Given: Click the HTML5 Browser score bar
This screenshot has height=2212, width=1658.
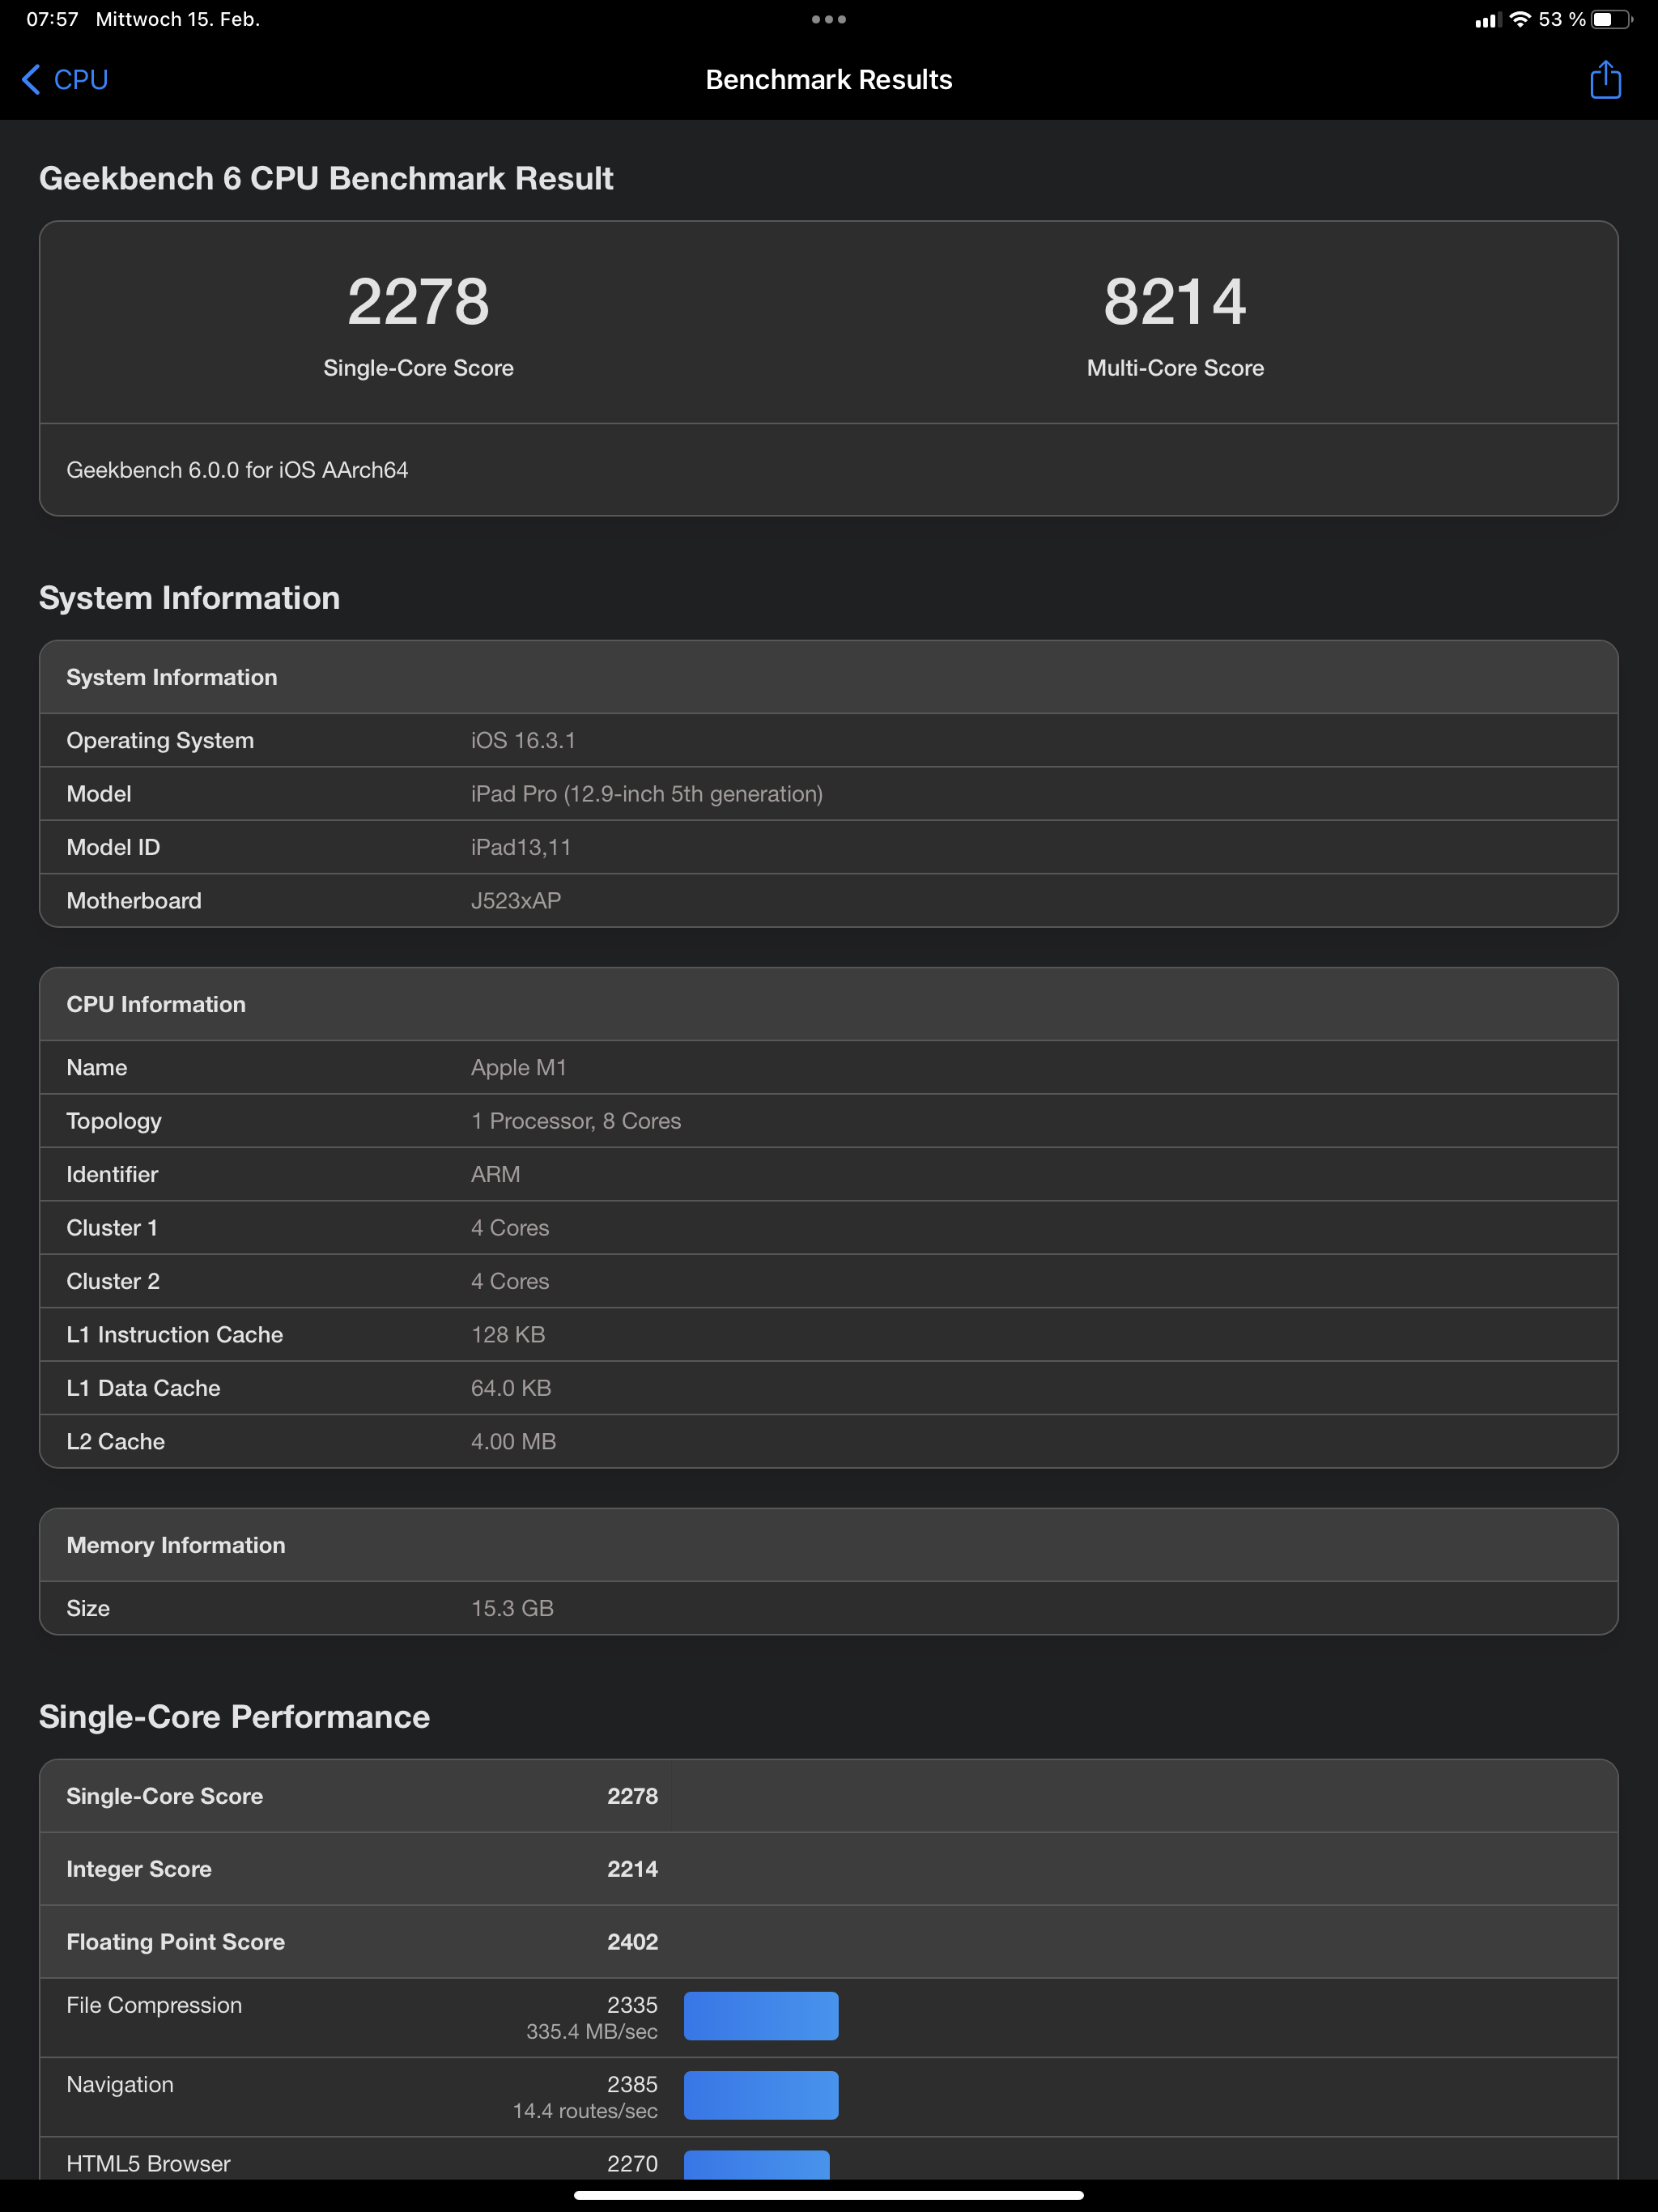Looking at the screenshot, I should [756, 2164].
